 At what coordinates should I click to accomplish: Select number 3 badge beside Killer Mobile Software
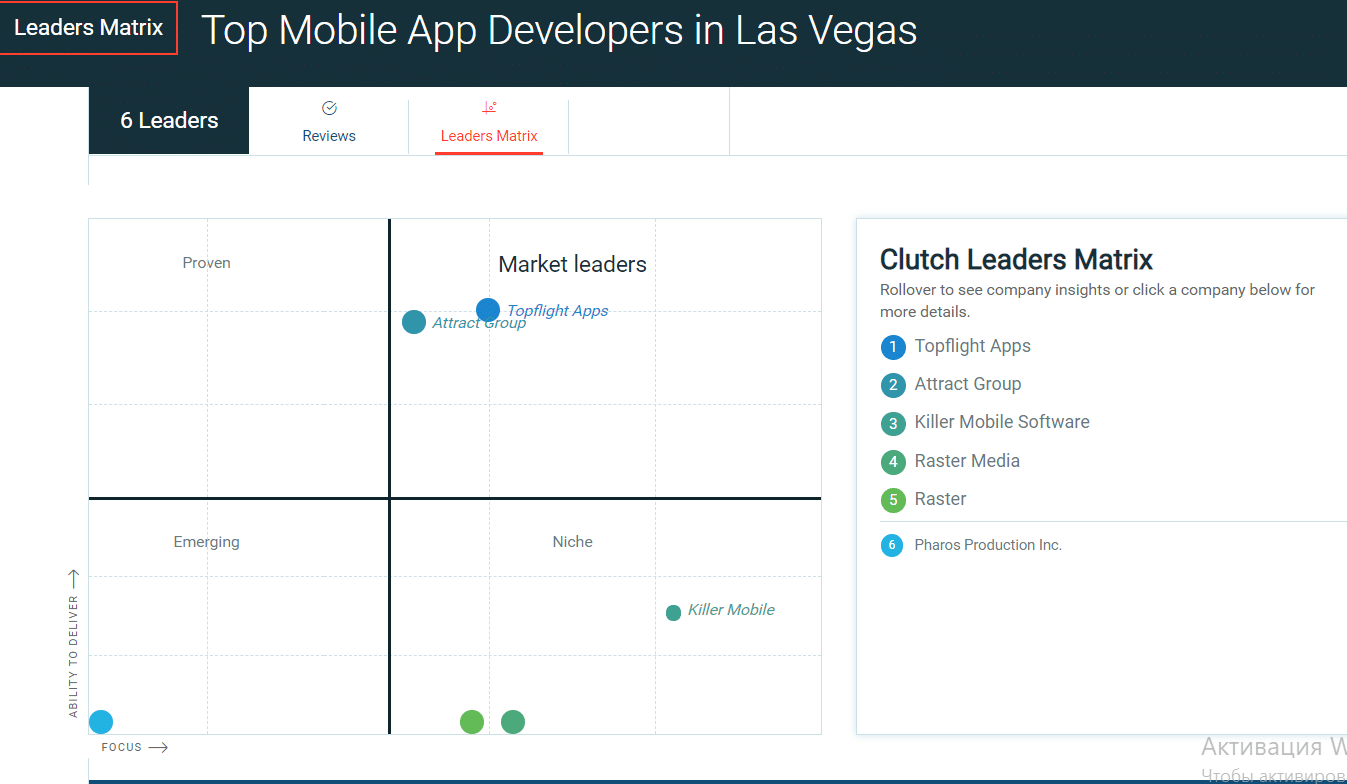click(x=892, y=423)
